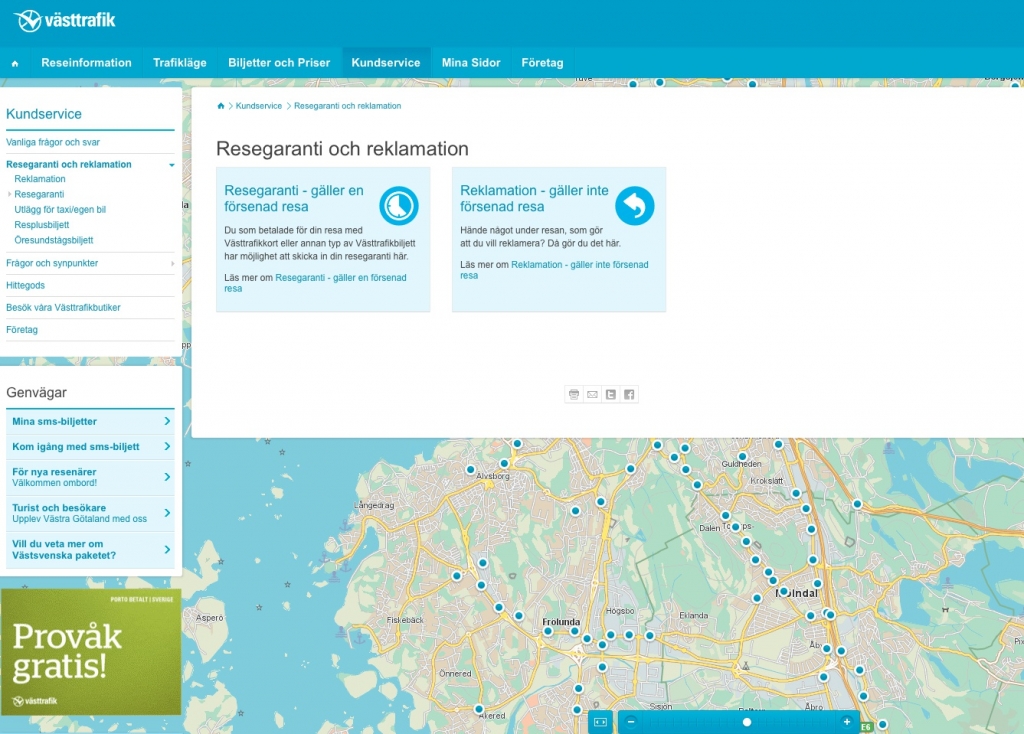This screenshot has height=734, width=1024.
Task: Click the Kundservice breadcrumb link
Action: [259, 106]
